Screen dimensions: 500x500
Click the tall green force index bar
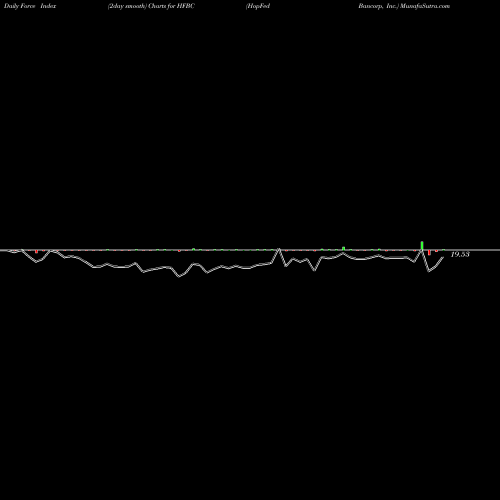coord(422,246)
